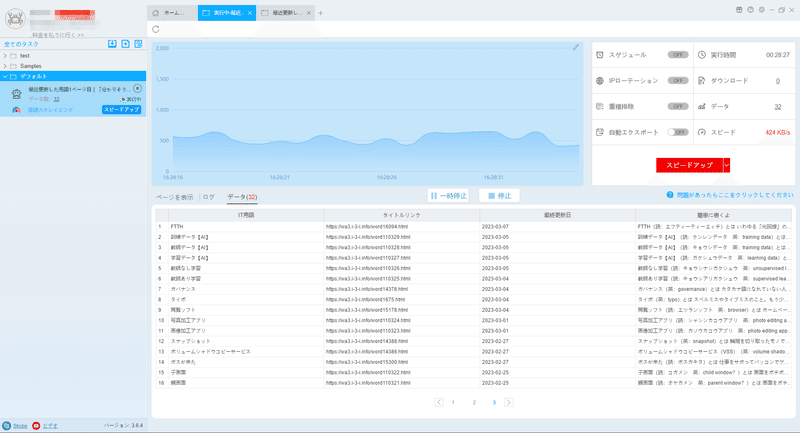Click the 最終更新日 column header

(557, 215)
